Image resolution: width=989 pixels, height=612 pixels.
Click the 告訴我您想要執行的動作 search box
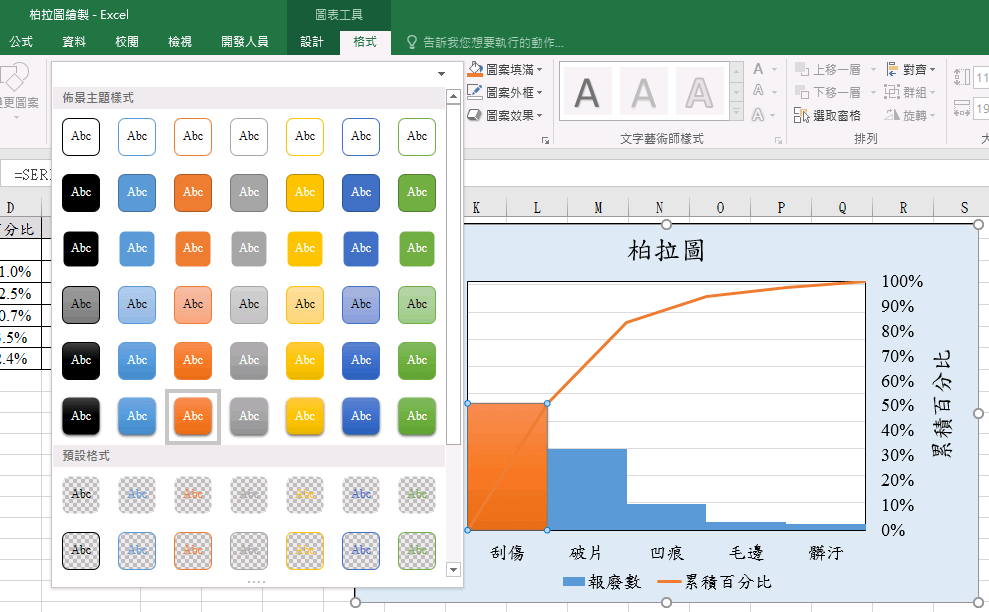tap(492, 42)
